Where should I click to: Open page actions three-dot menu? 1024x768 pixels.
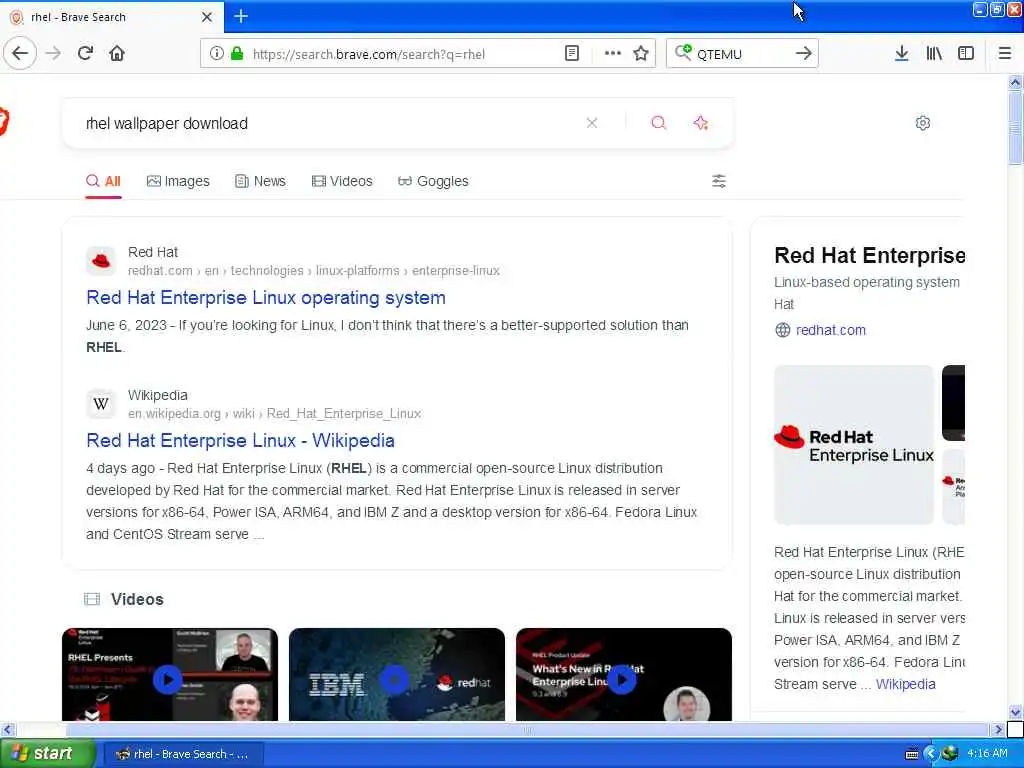613,54
